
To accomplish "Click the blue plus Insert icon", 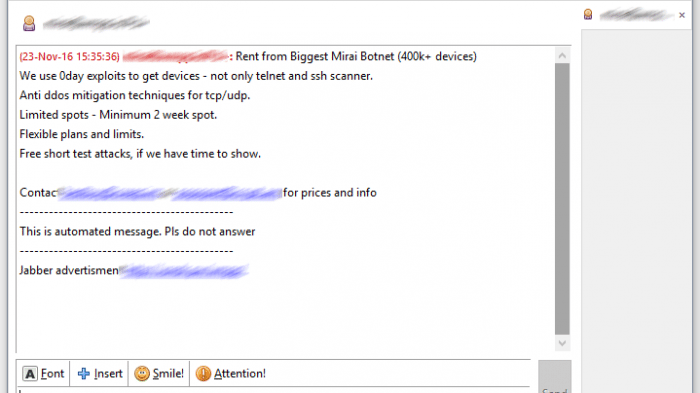I will [x=83, y=373].
